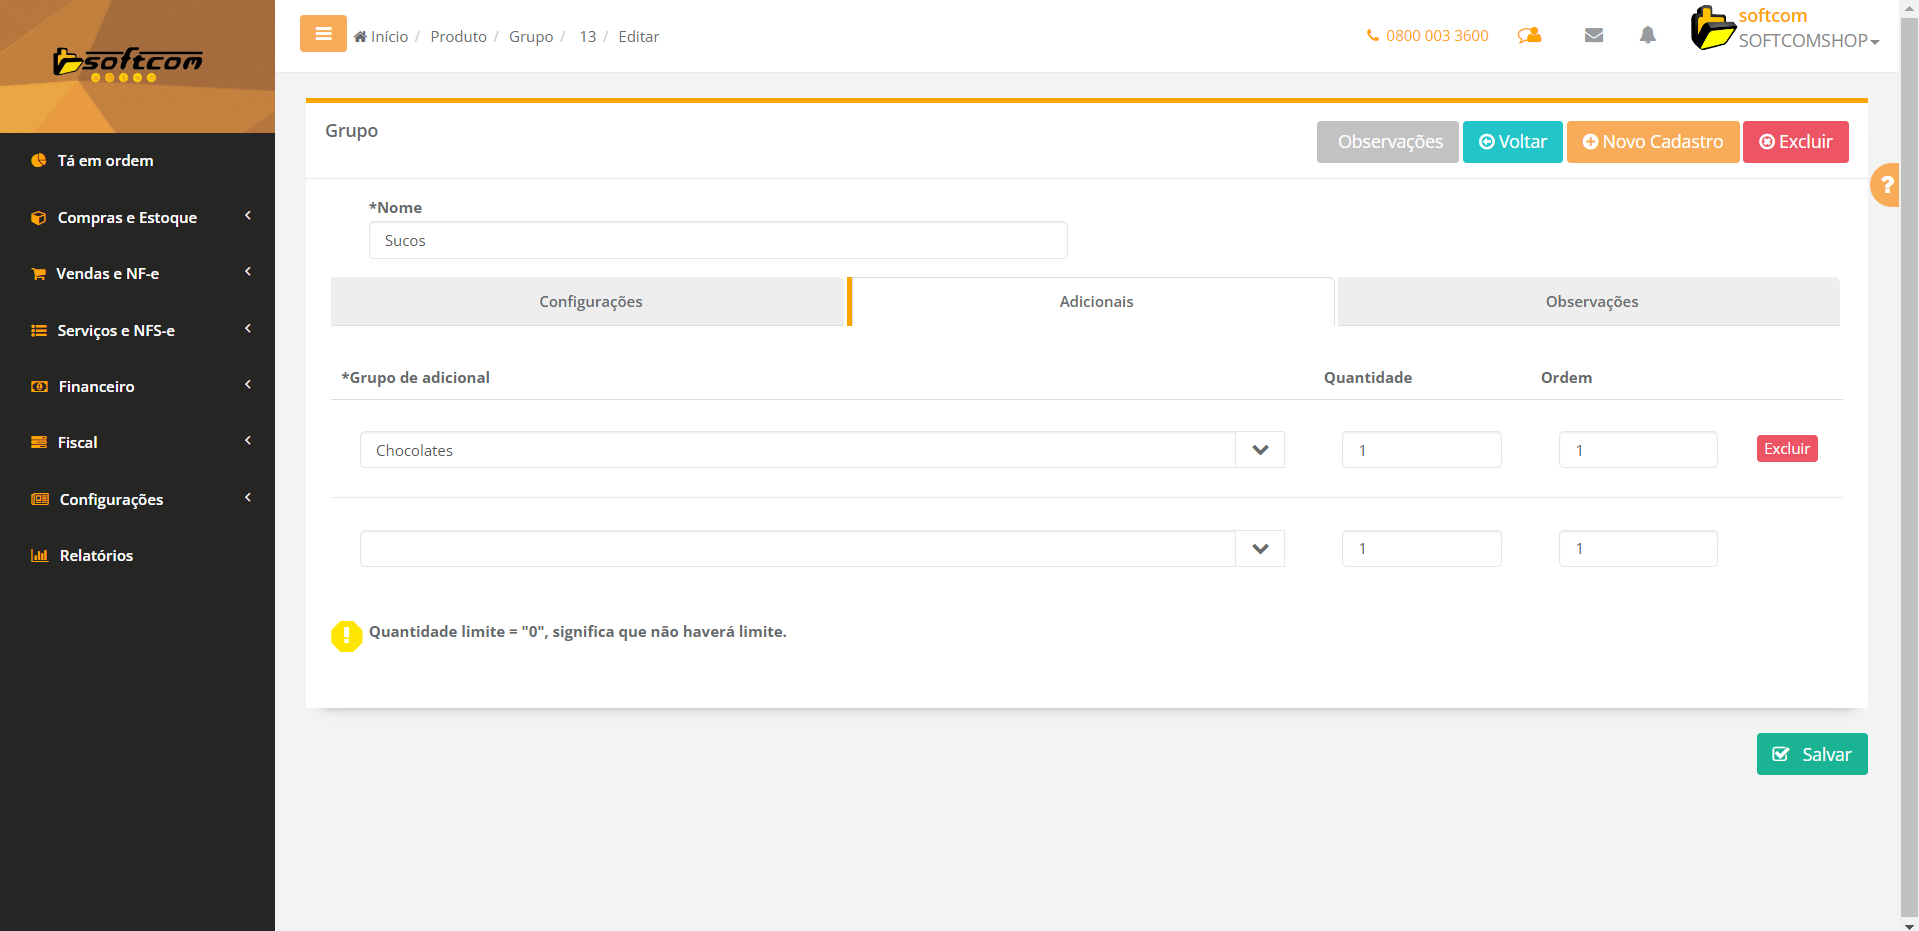Open the chat support icon
1919x931 pixels.
point(1529,36)
